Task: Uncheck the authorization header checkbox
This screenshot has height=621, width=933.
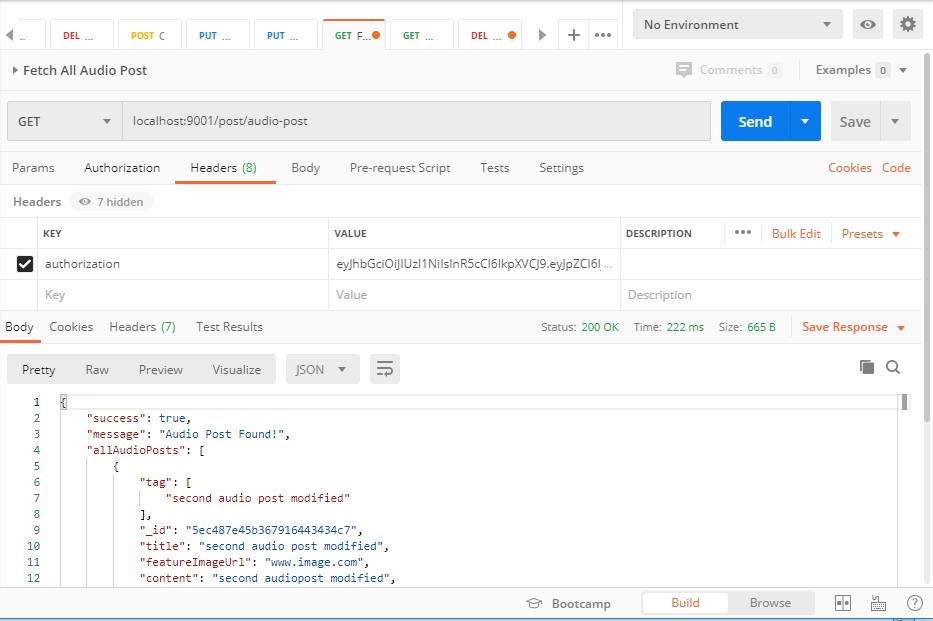Action: (x=25, y=264)
